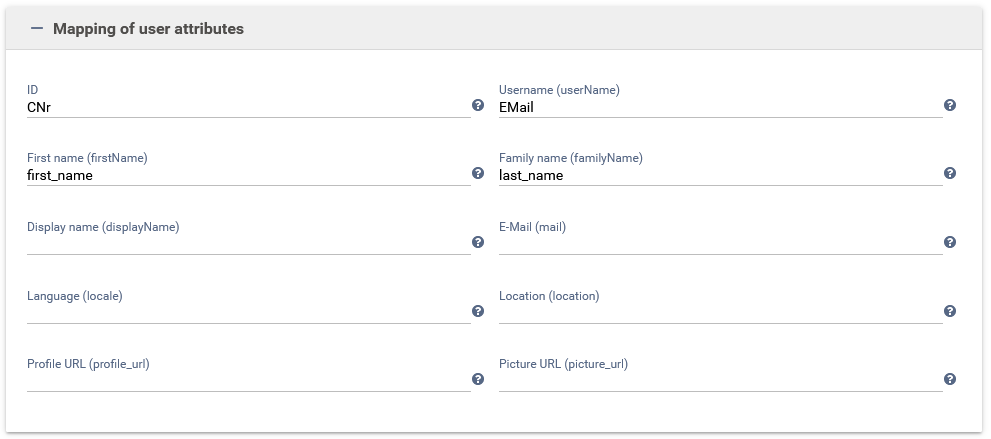Open help for First name field
Viewport: 991px width, 439px height.
tap(478, 173)
